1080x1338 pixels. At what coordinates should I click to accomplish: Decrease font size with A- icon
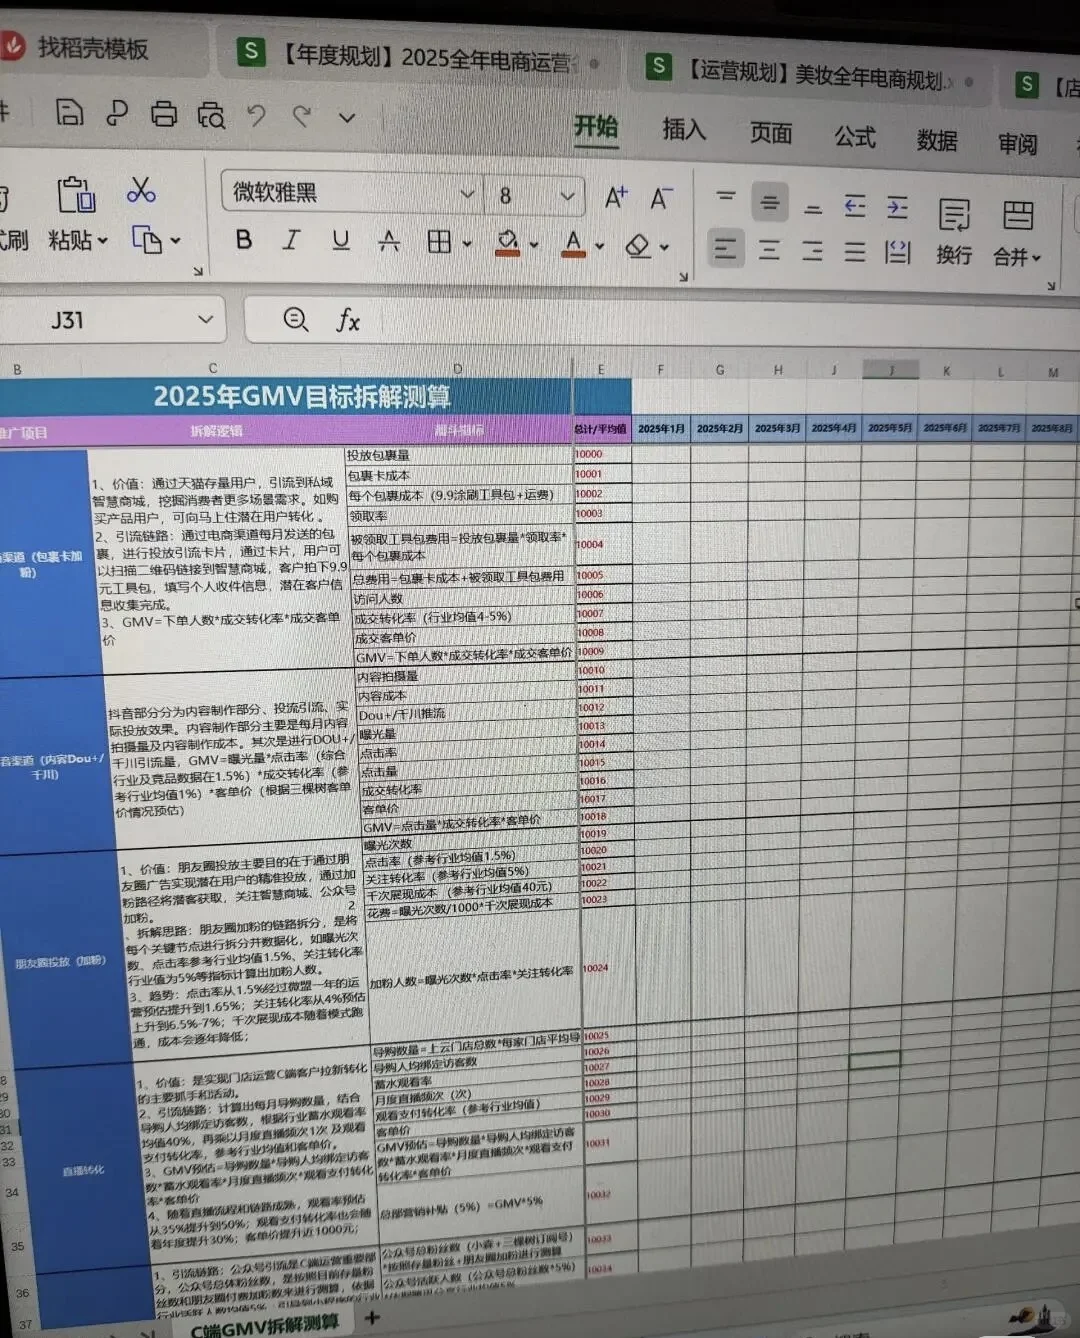coord(661,199)
